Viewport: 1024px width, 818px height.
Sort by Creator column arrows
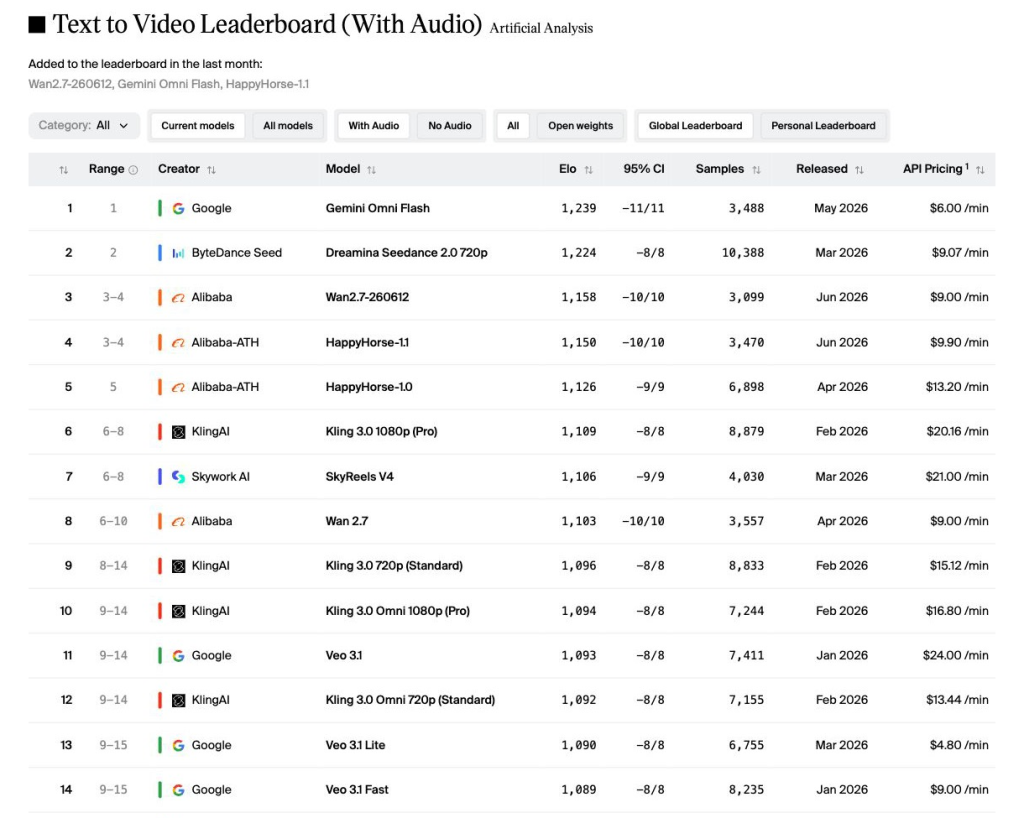(x=211, y=170)
